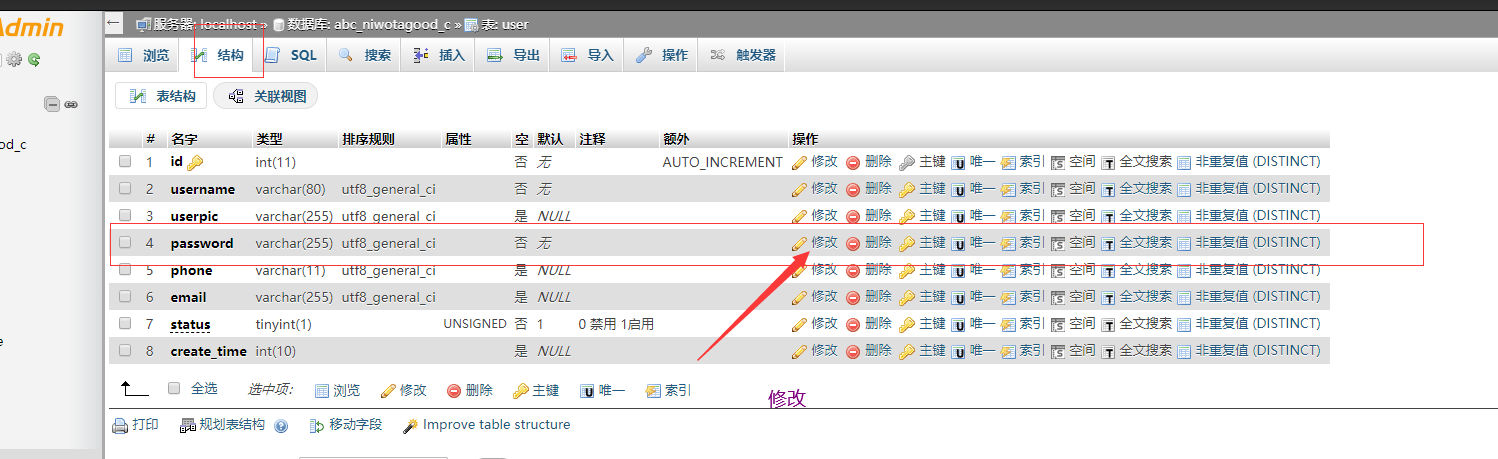
Task: Click the 移动字段 move columns icon
Action: [x=317, y=426]
